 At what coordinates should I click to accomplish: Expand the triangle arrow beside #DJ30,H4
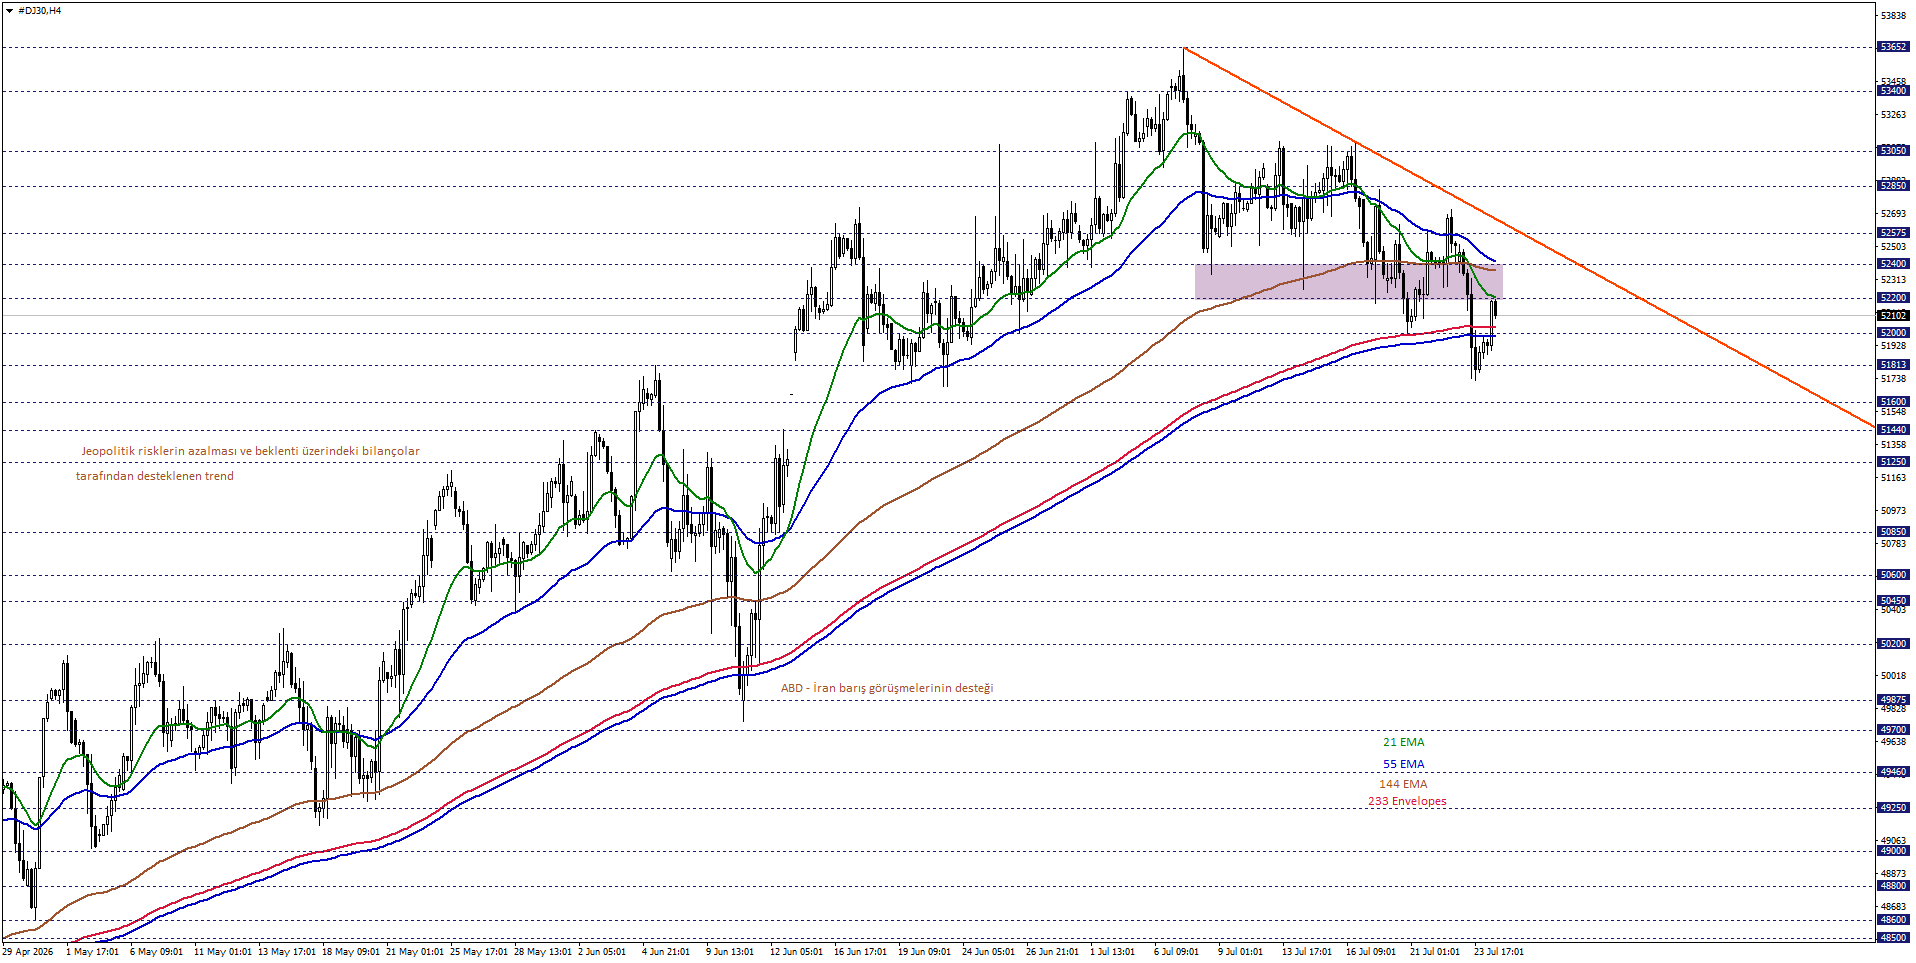tap(9, 10)
